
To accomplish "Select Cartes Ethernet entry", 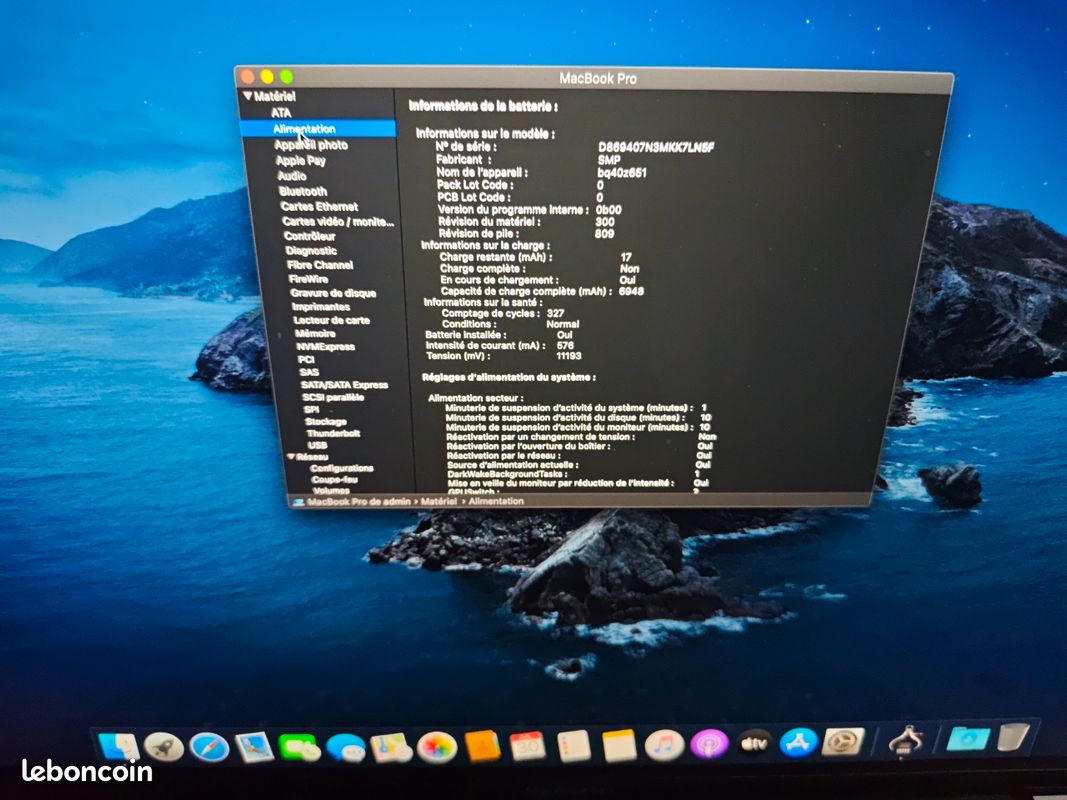I will (319, 206).
